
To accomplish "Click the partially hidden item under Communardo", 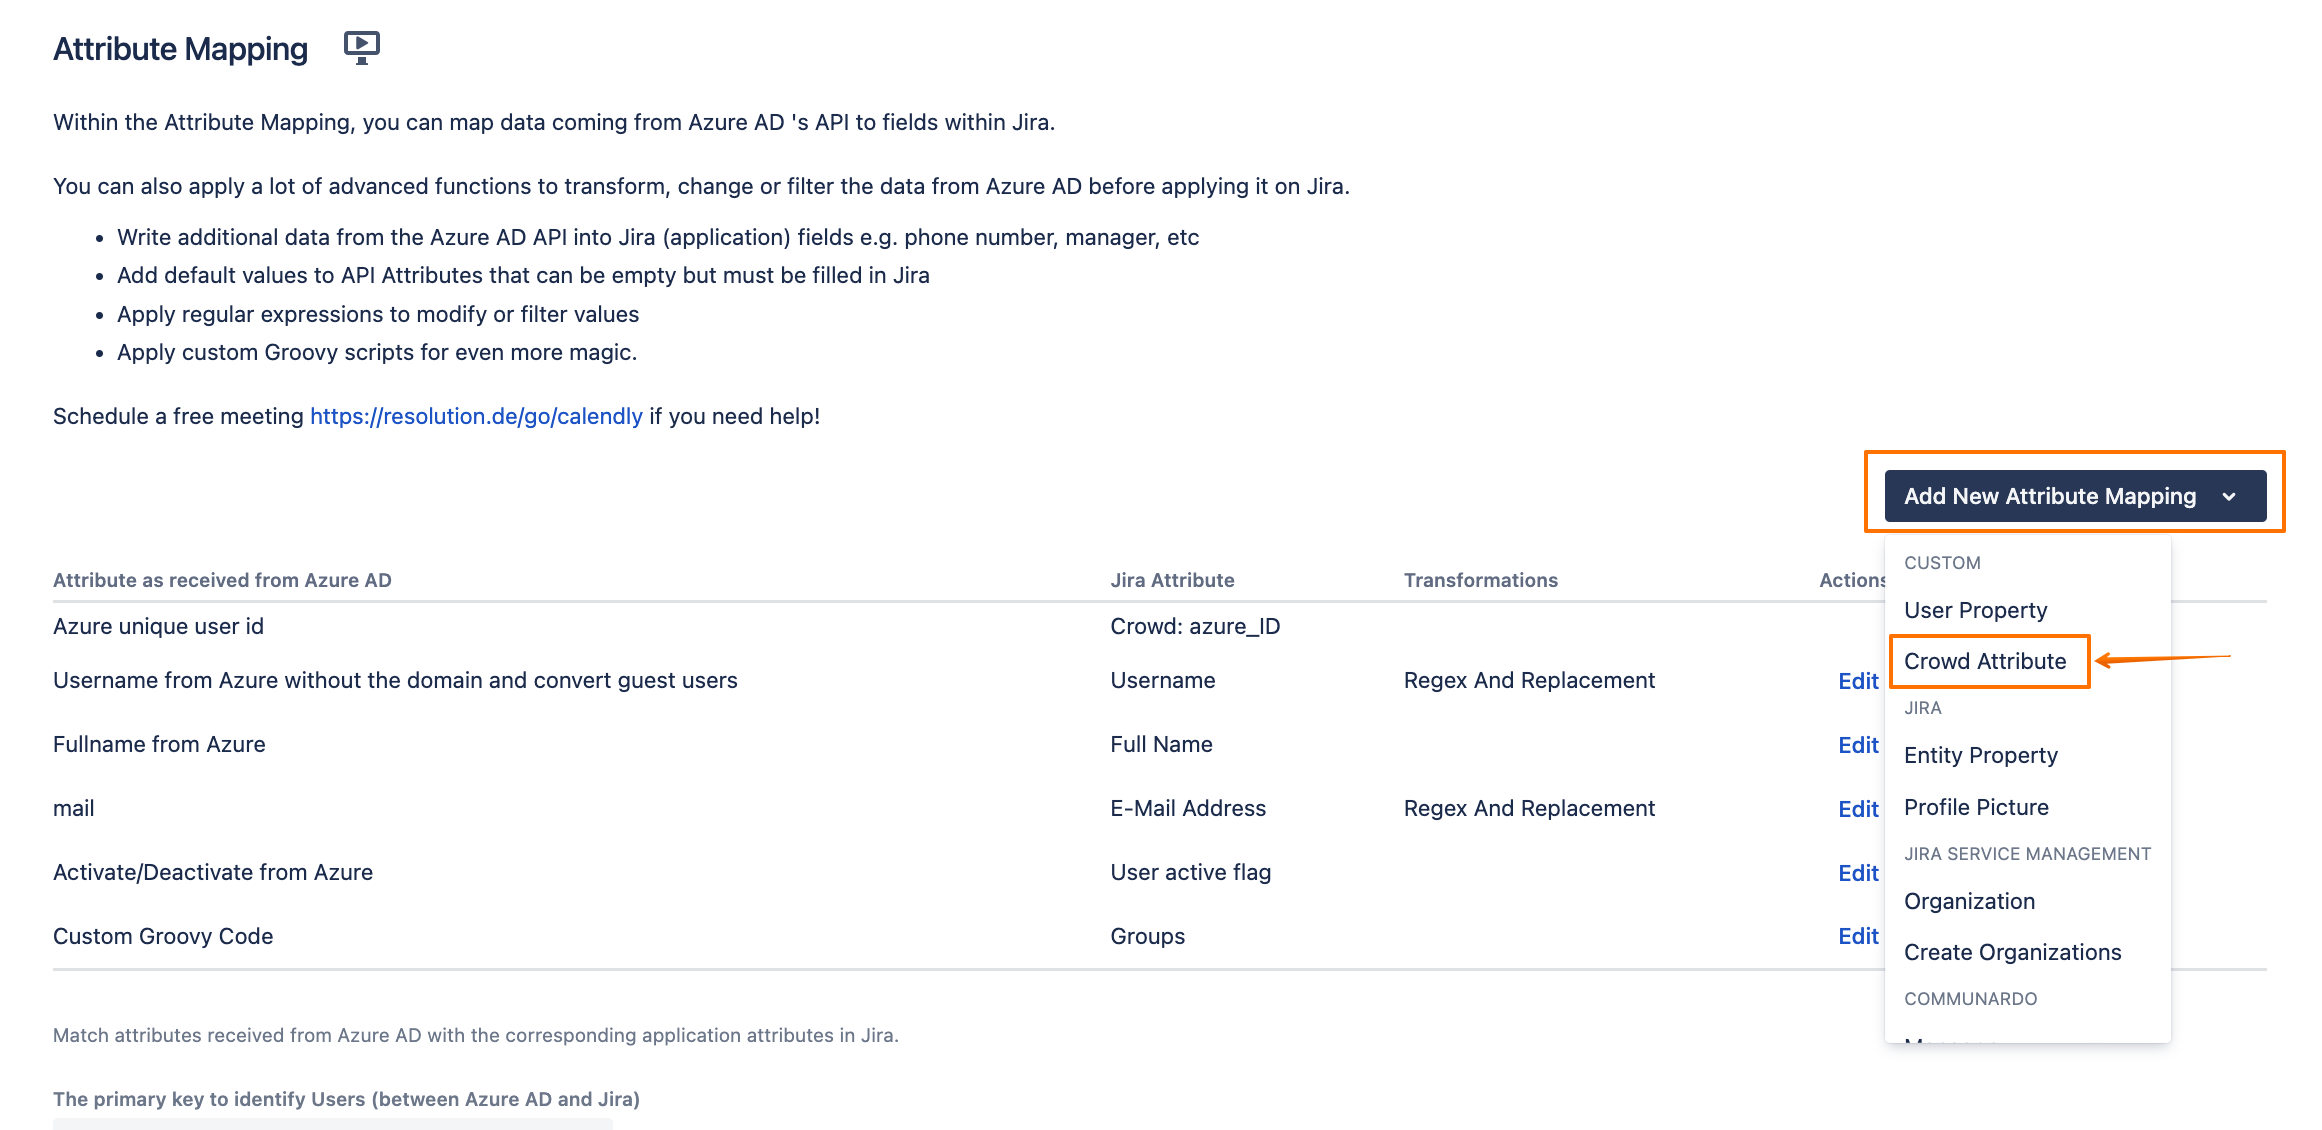I will point(1950,1038).
